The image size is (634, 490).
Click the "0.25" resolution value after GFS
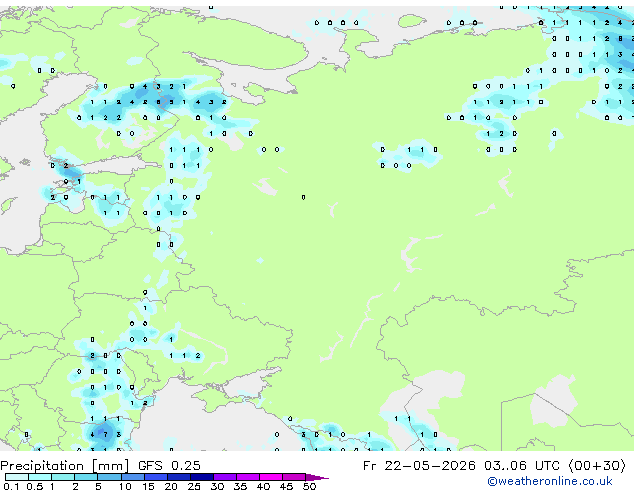186,466
